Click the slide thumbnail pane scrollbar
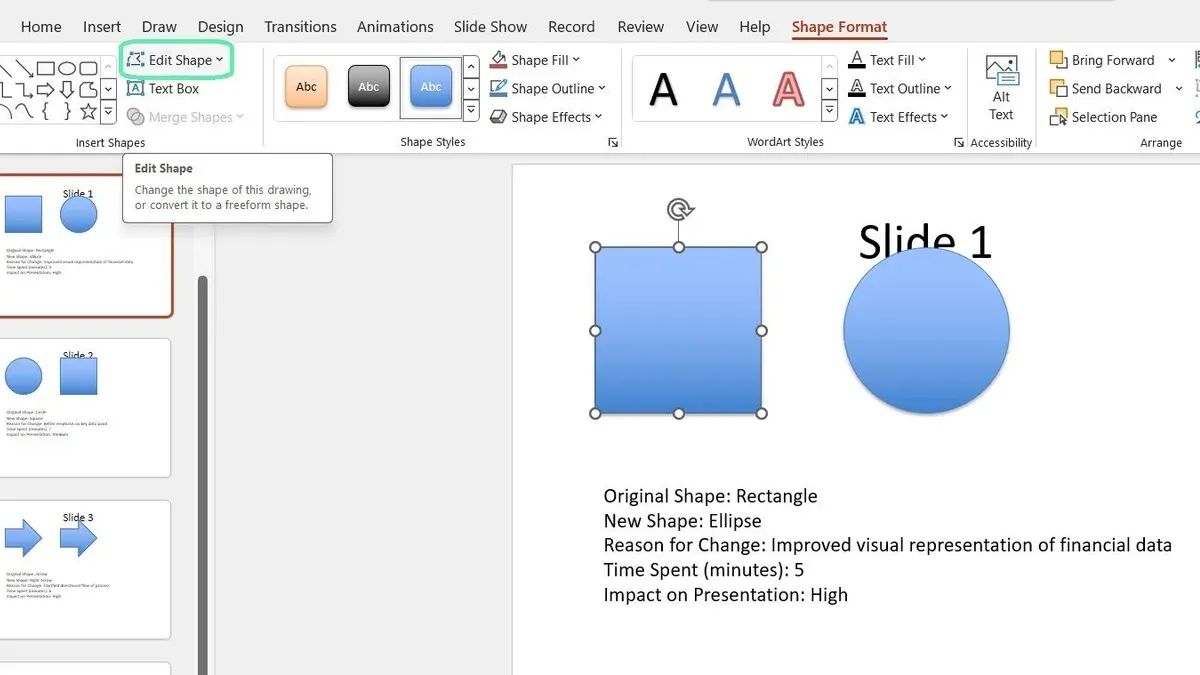 point(203,475)
